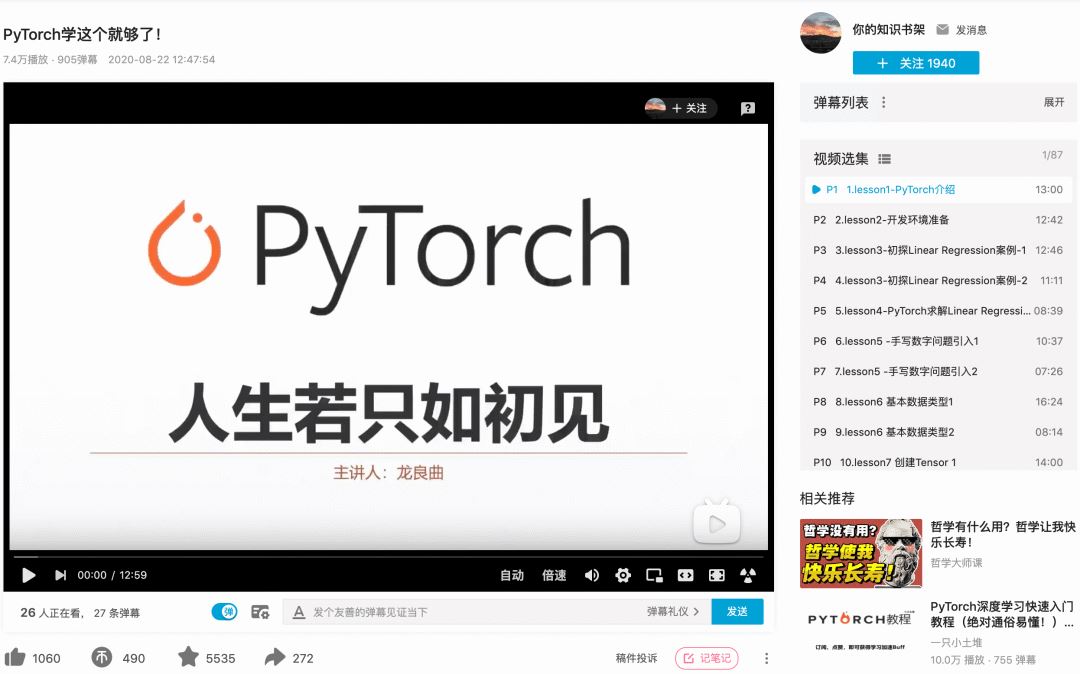Viewport: 1080px width, 674px height.
Task: Click the volume speaker icon
Action: pyautogui.click(x=592, y=575)
